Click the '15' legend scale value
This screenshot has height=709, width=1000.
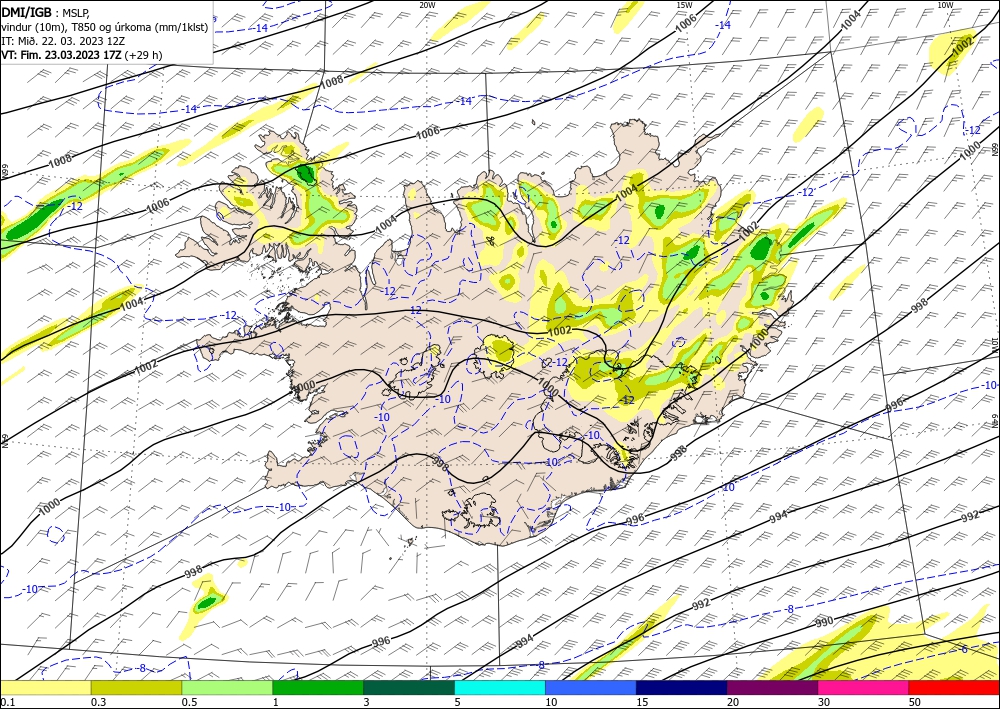(642, 702)
